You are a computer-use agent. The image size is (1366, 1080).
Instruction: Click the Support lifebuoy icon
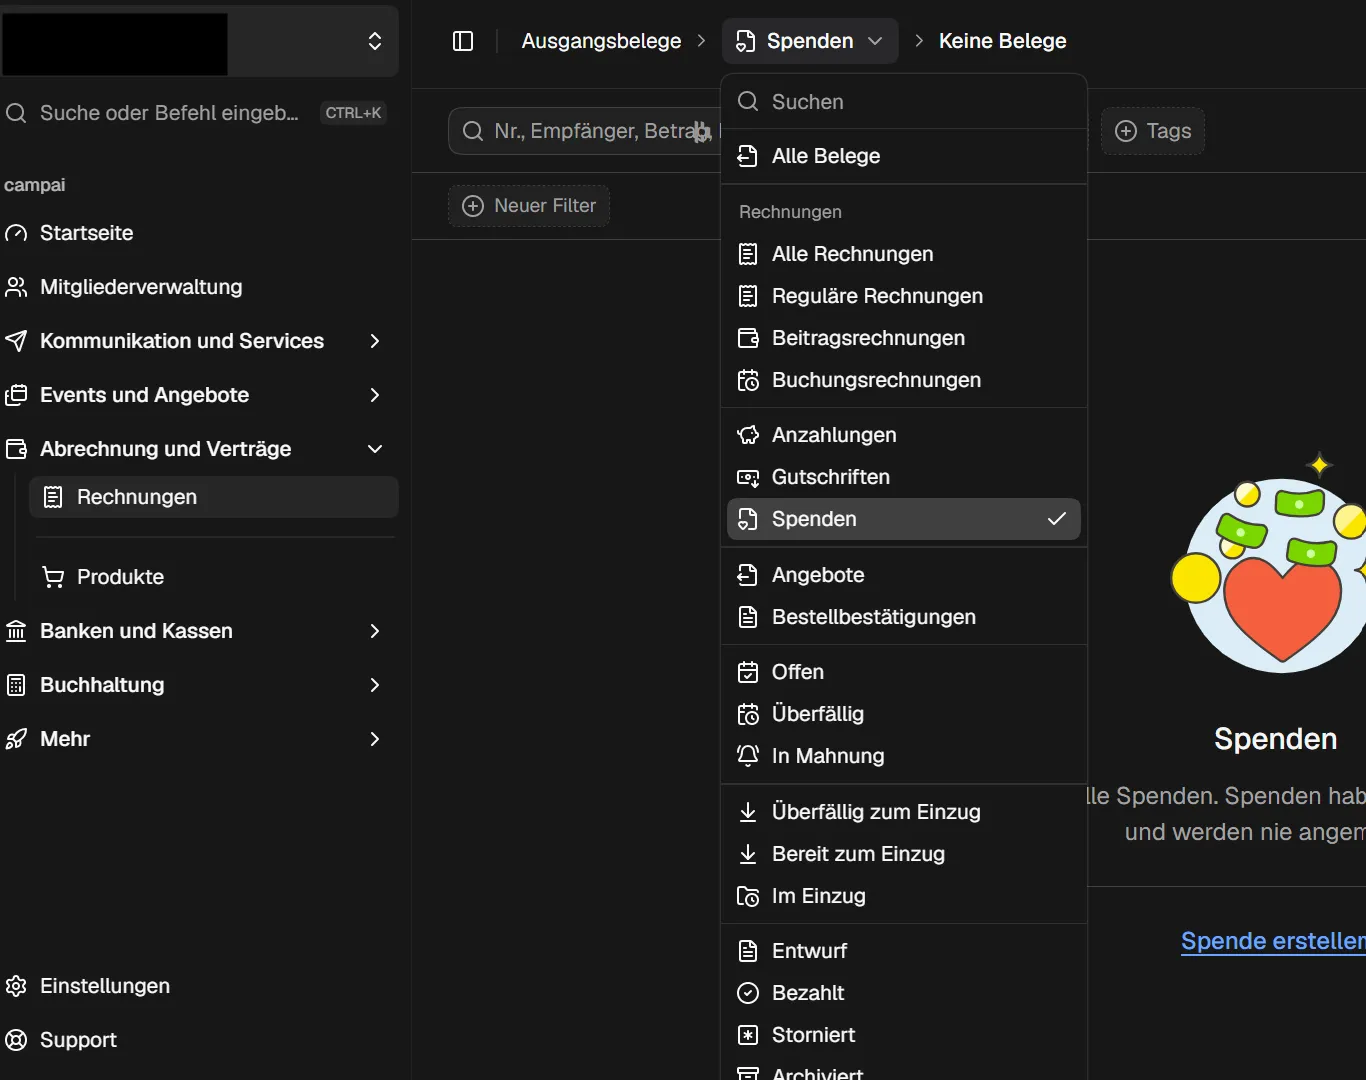[16, 1040]
